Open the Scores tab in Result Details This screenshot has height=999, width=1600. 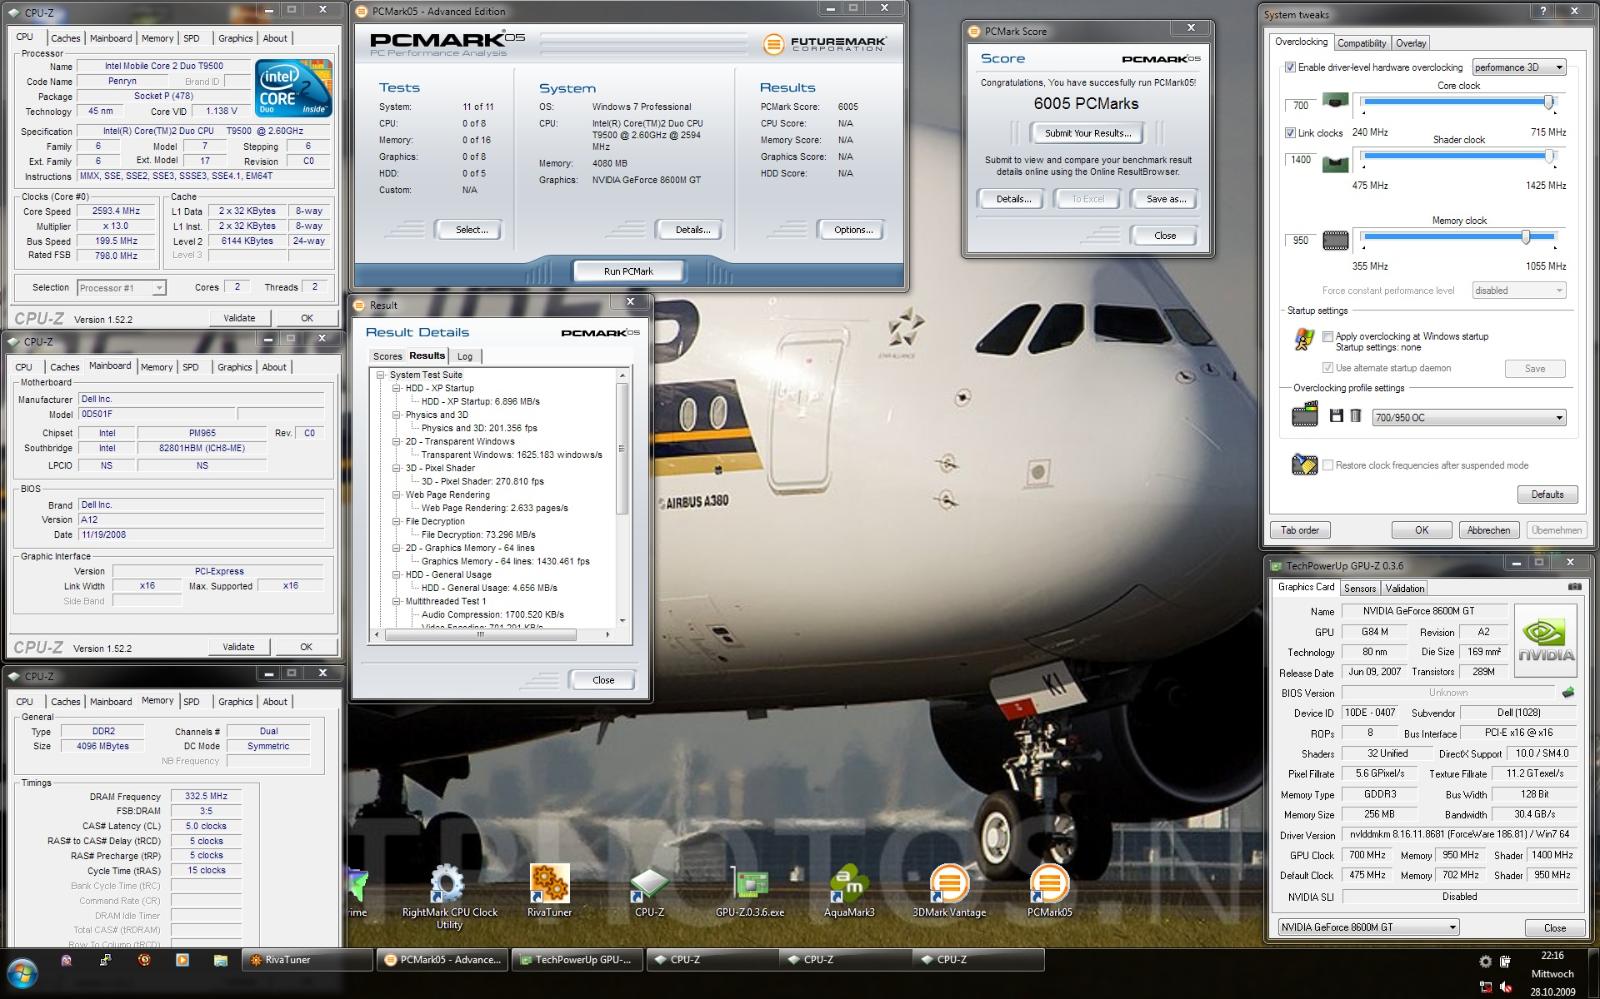(x=387, y=356)
